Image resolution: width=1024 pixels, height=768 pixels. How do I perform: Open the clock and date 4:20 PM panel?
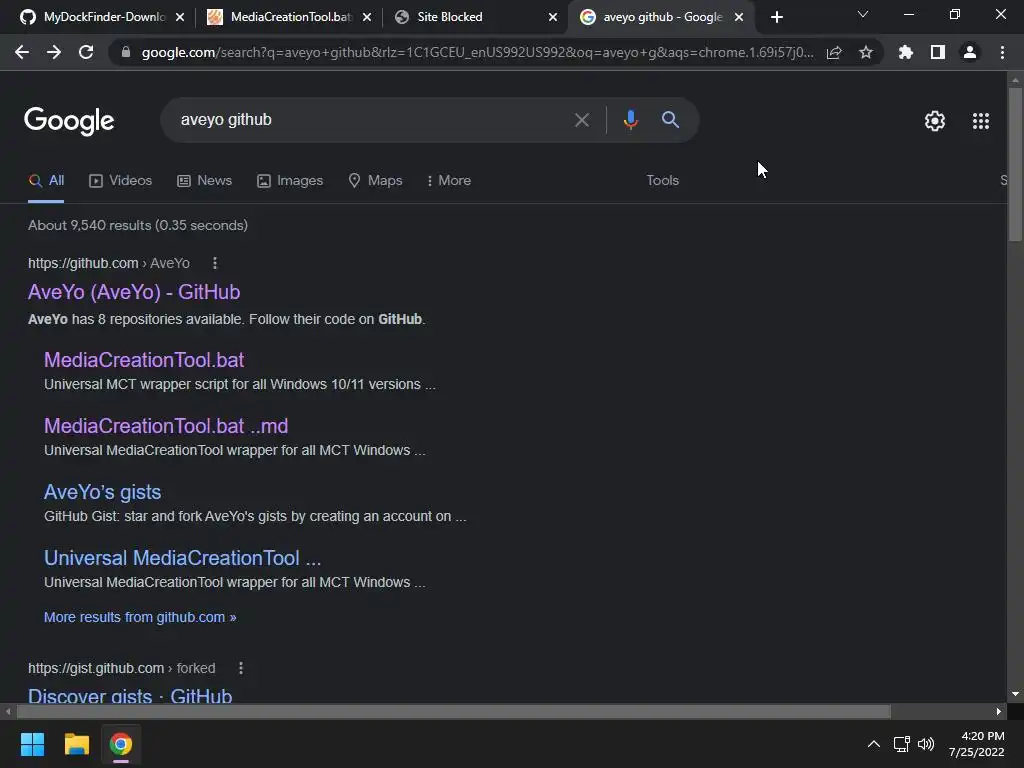(x=977, y=744)
